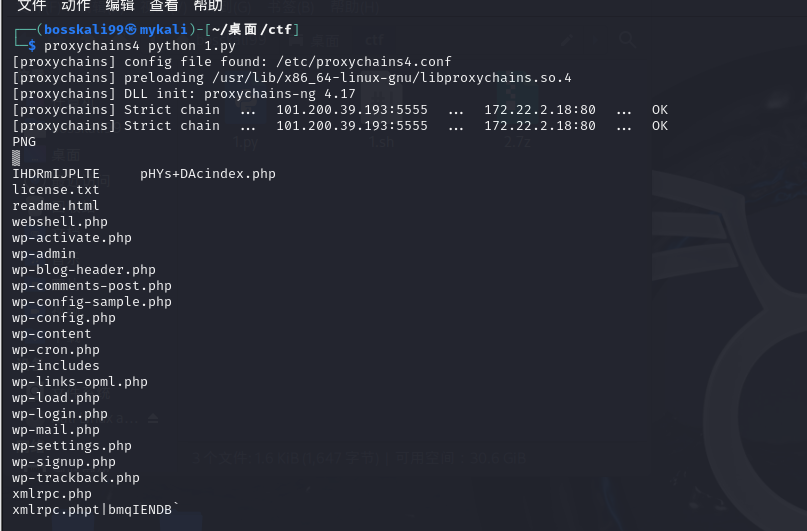Click the xmlrpc.php entry

[x=52, y=494]
